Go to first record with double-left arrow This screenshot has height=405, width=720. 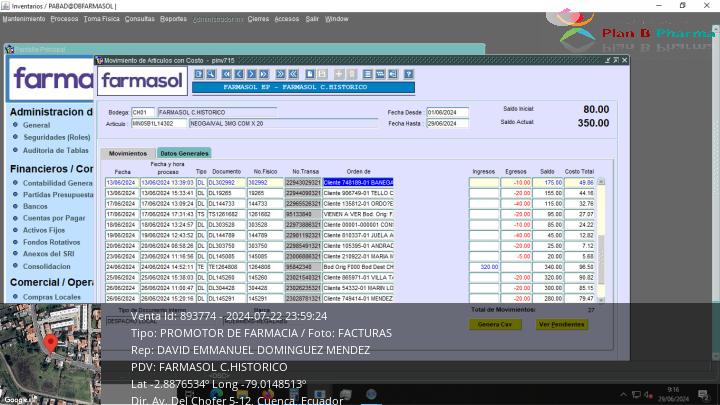point(226,74)
